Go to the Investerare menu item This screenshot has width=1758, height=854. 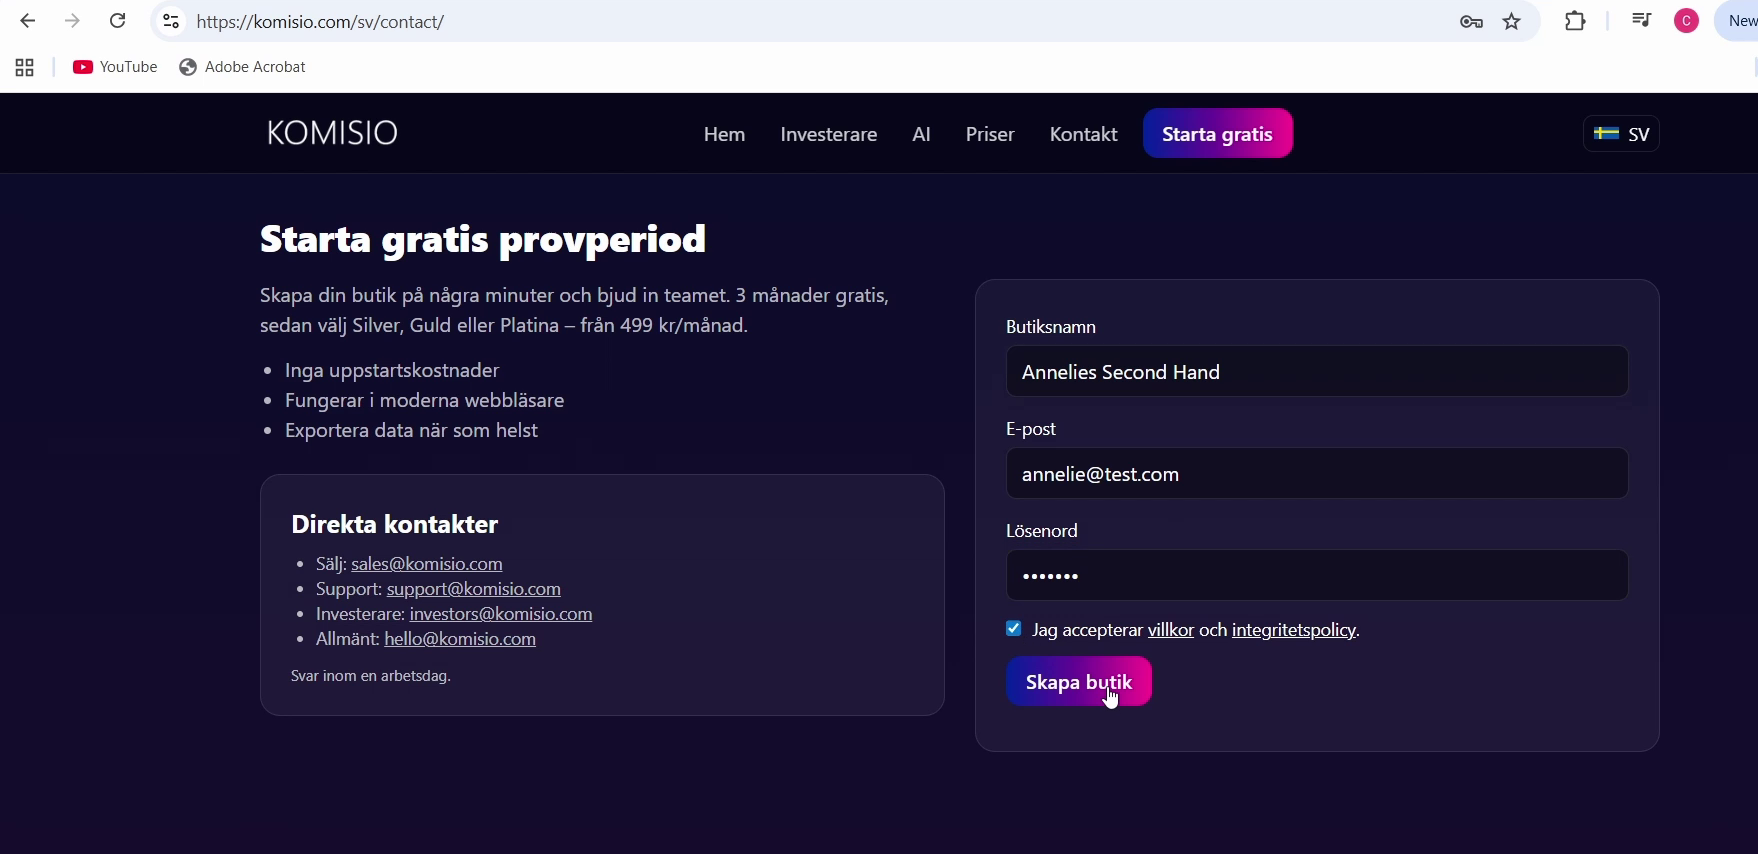[828, 135]
